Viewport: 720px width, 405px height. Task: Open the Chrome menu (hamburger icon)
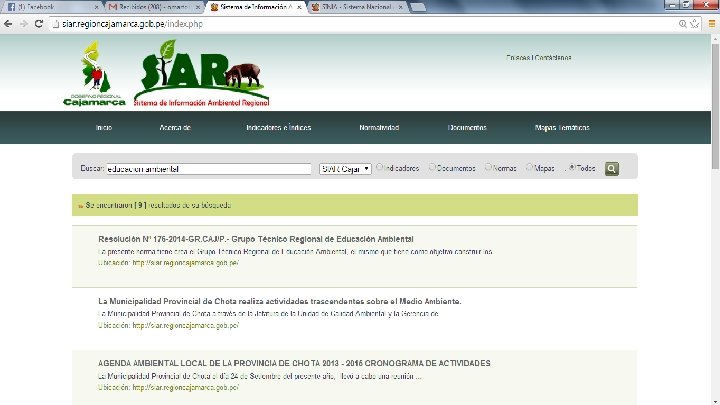click(712, 24)
